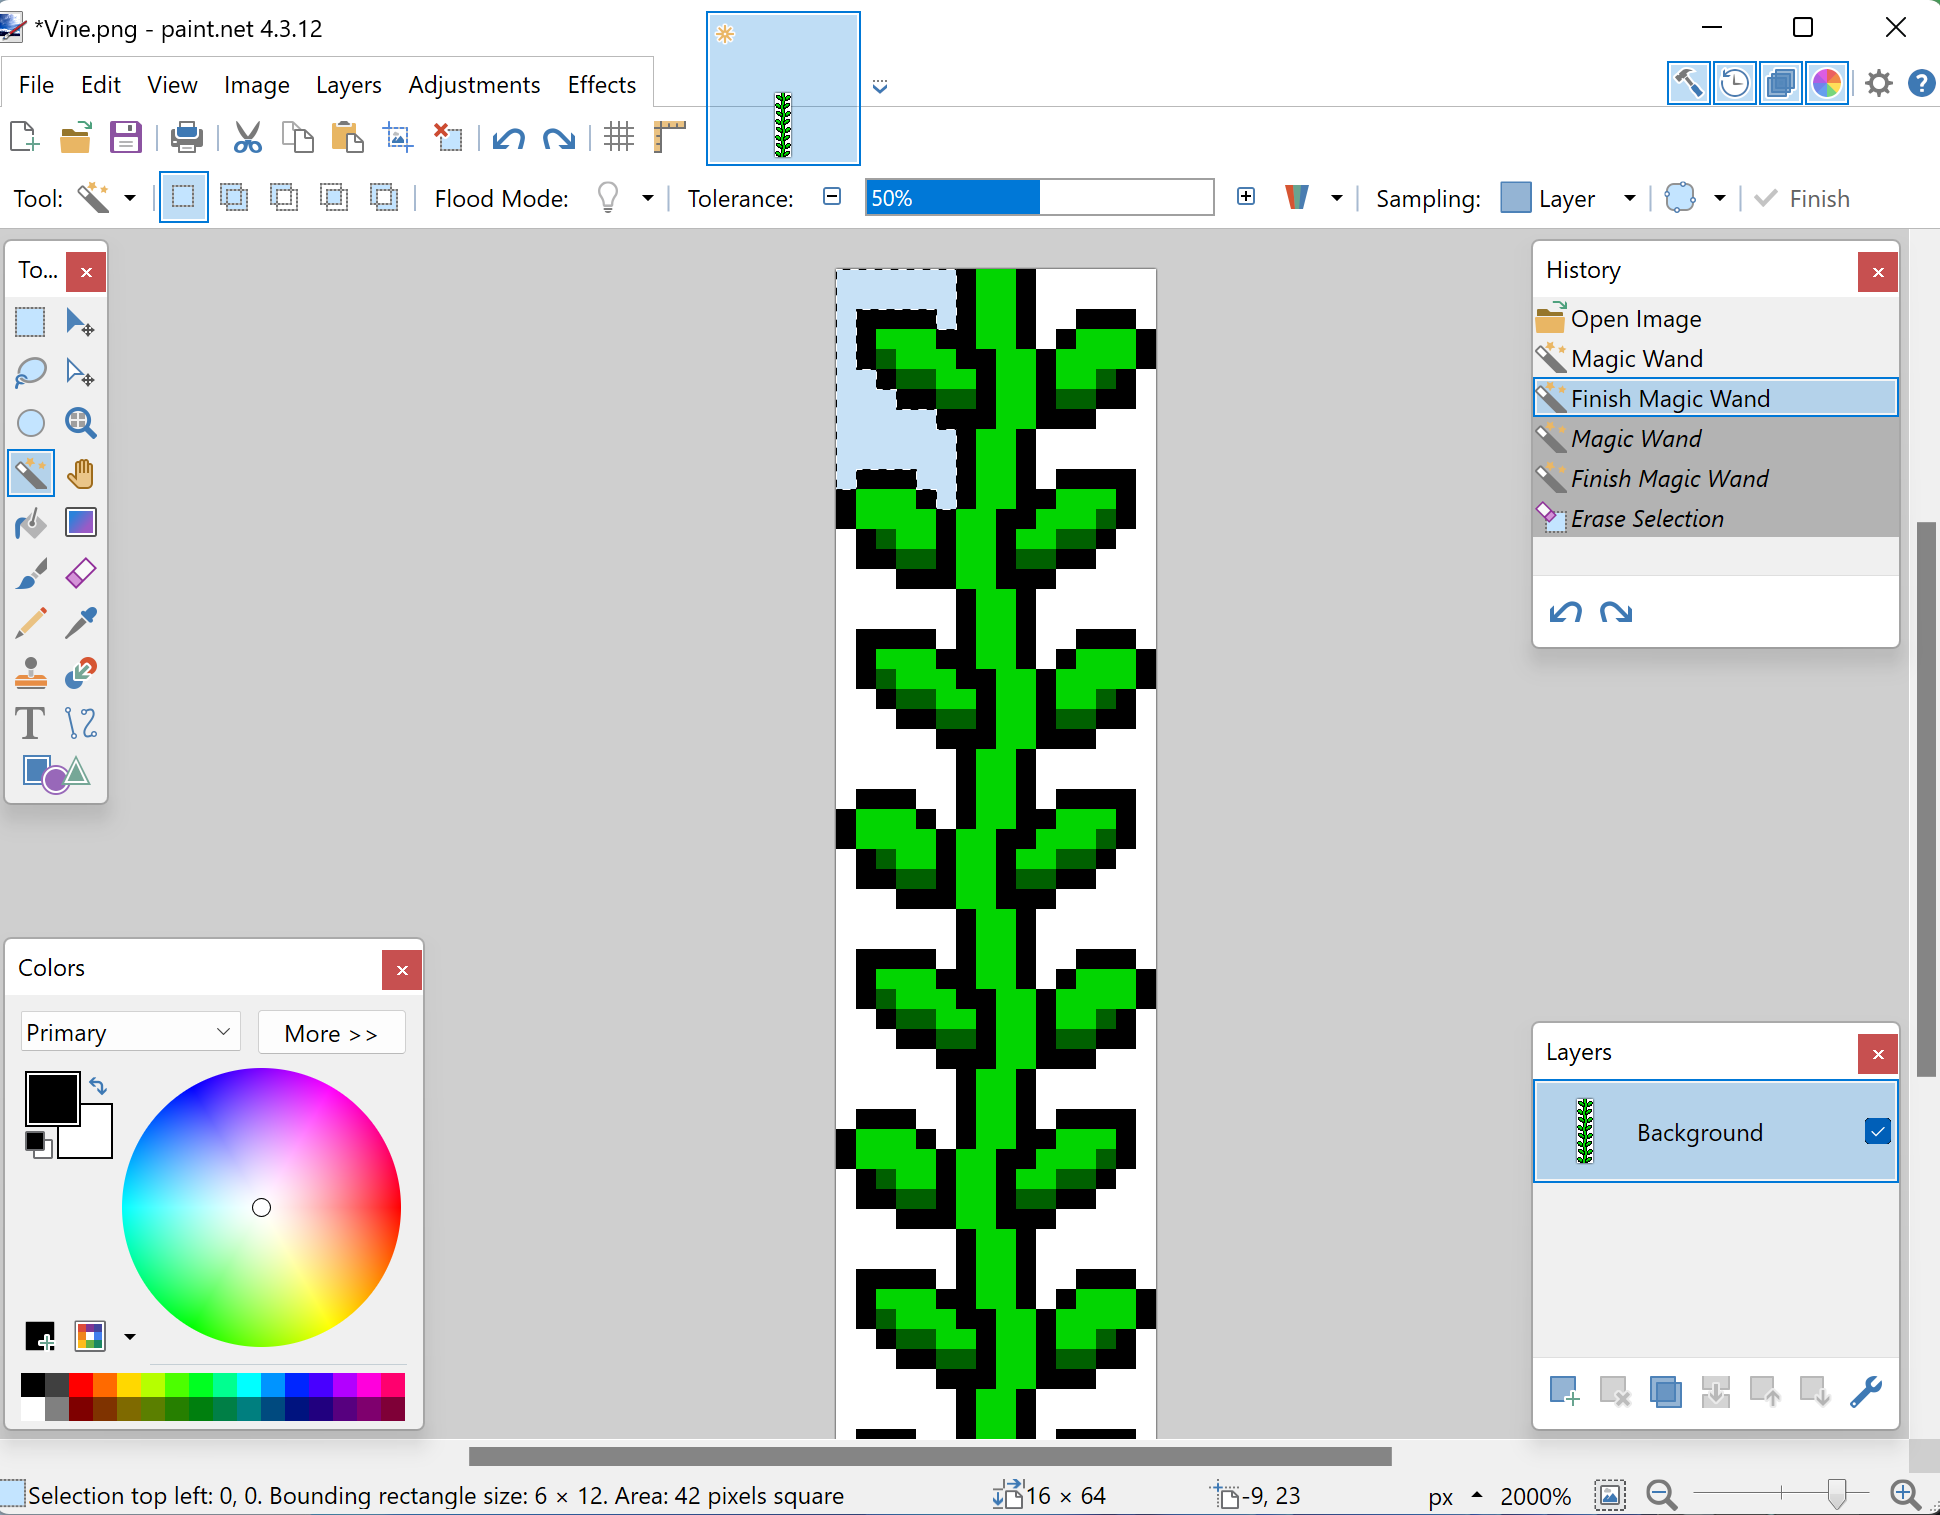Open Primary color selector combo box
Viewport: 1940px width, 1515px height.
click(130, 1032)
